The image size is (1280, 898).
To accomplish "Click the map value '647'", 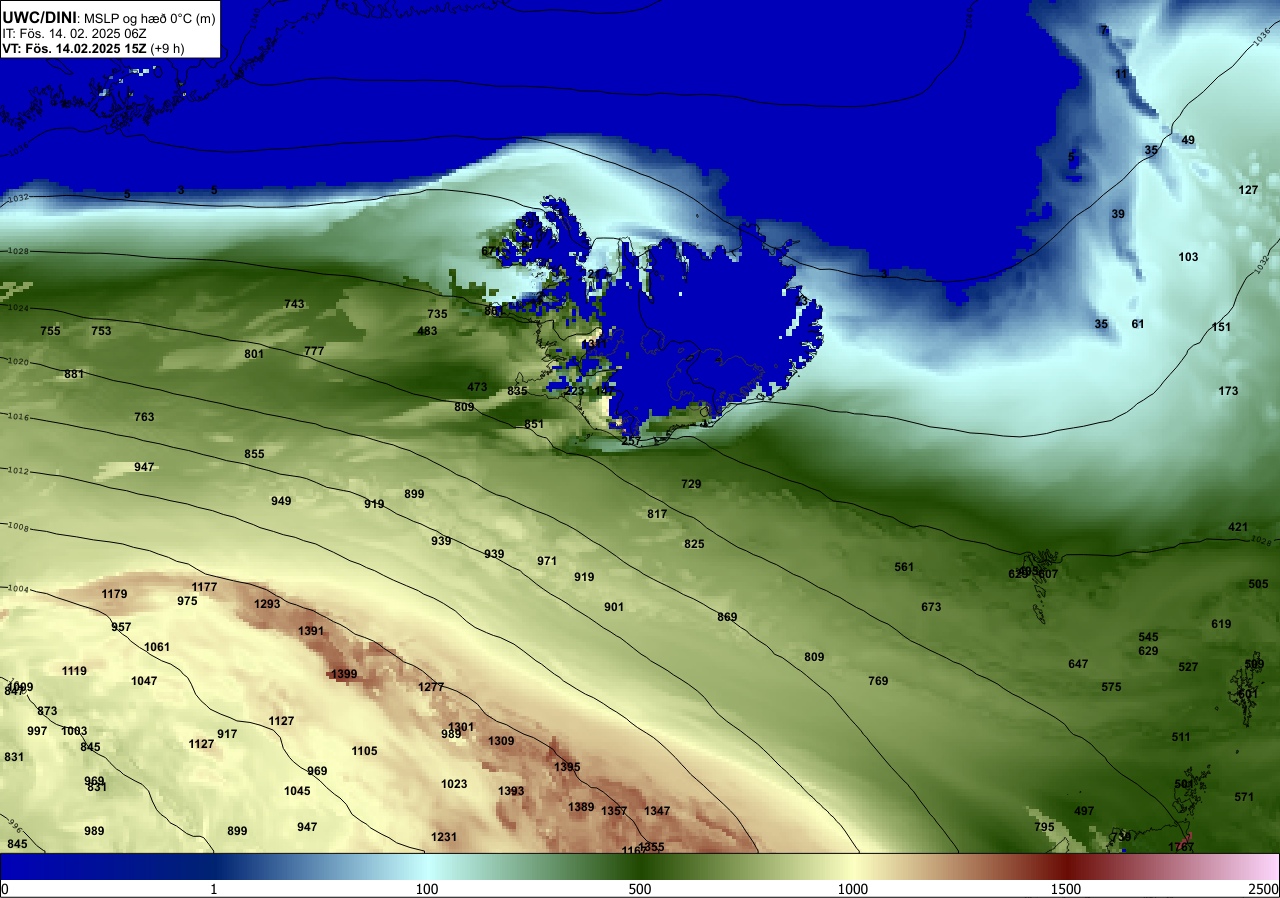I will [x=1078, y=664].
